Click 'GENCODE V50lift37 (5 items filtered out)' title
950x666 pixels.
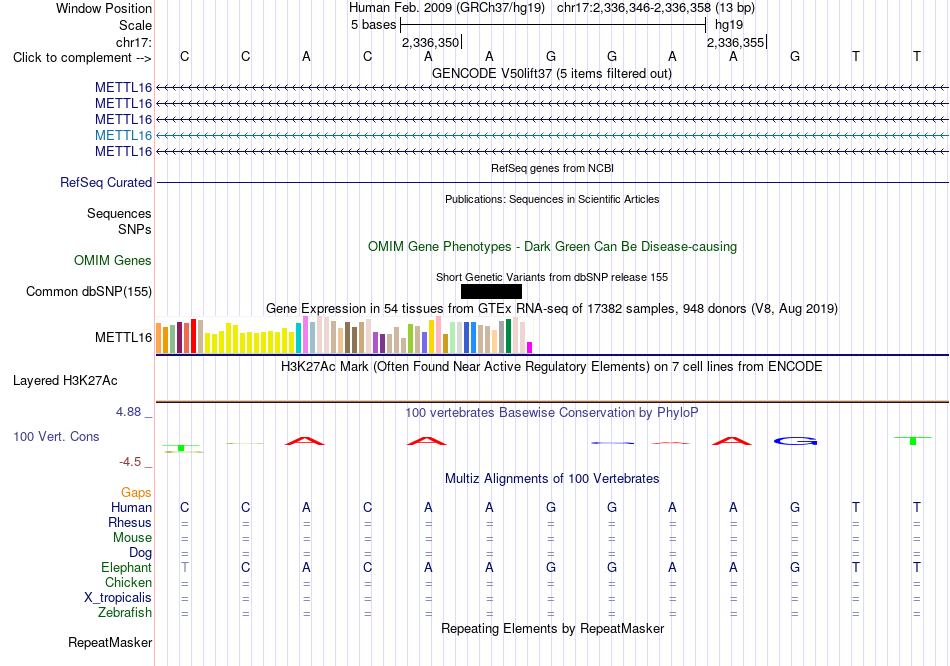551,73
